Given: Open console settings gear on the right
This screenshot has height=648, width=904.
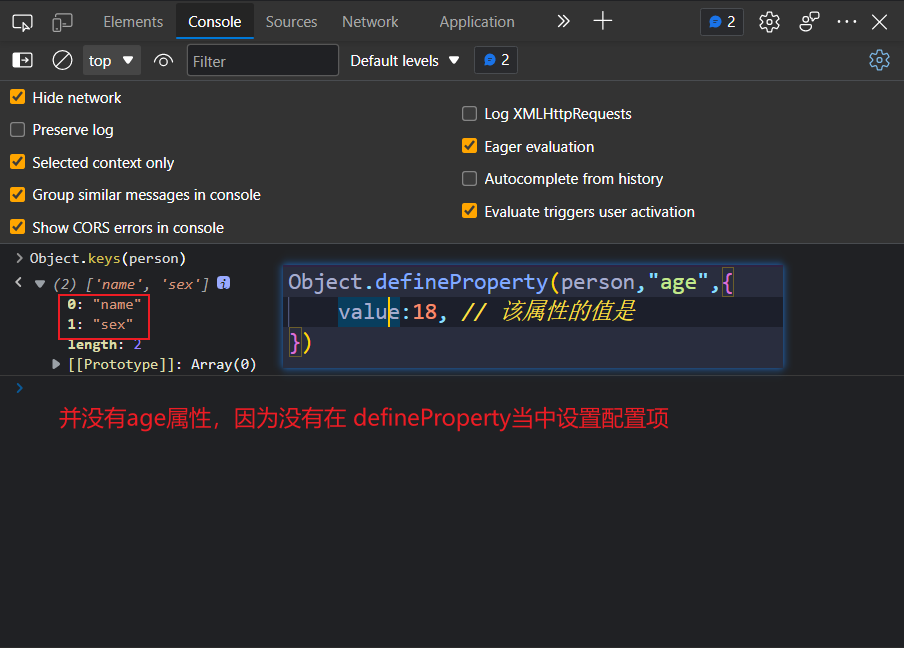Looking at the screenshot, I should (879, 60).
